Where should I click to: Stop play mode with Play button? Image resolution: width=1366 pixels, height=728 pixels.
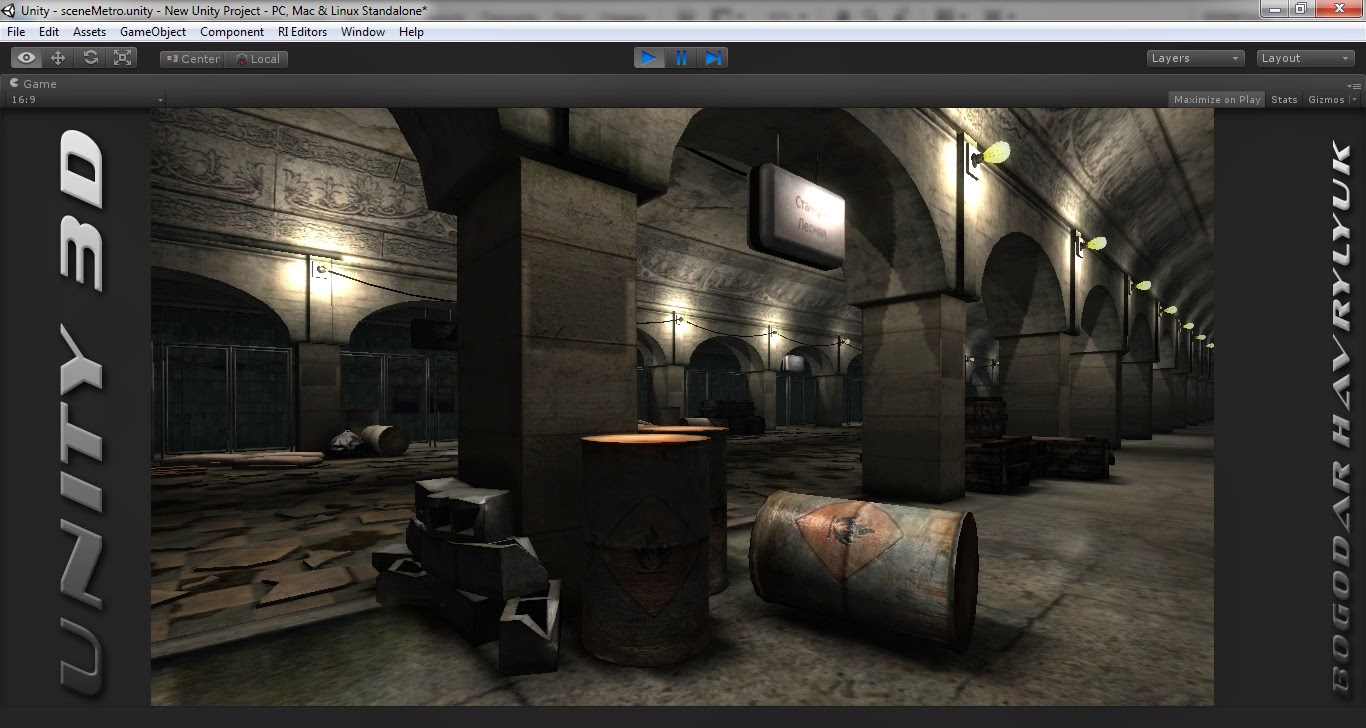click(649, 58)
